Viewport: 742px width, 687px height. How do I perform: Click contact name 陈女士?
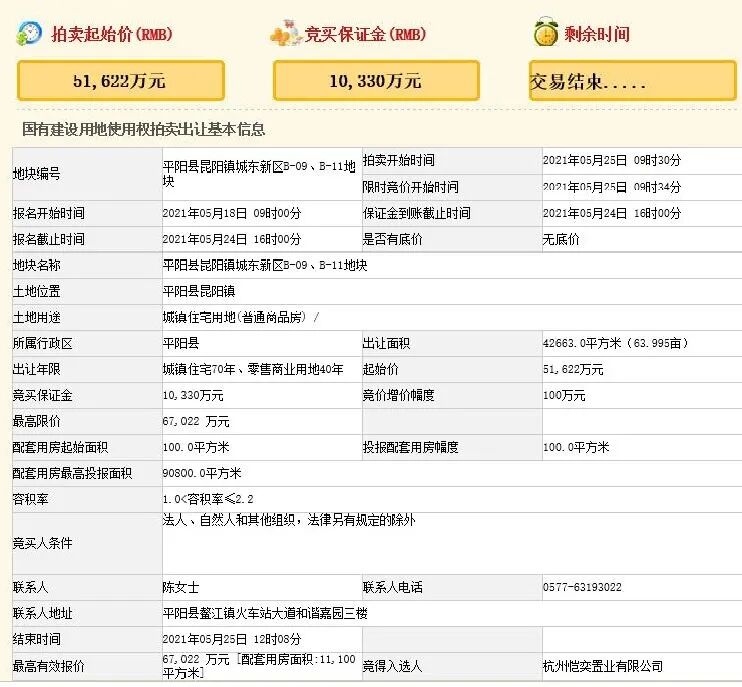point(181,588)
